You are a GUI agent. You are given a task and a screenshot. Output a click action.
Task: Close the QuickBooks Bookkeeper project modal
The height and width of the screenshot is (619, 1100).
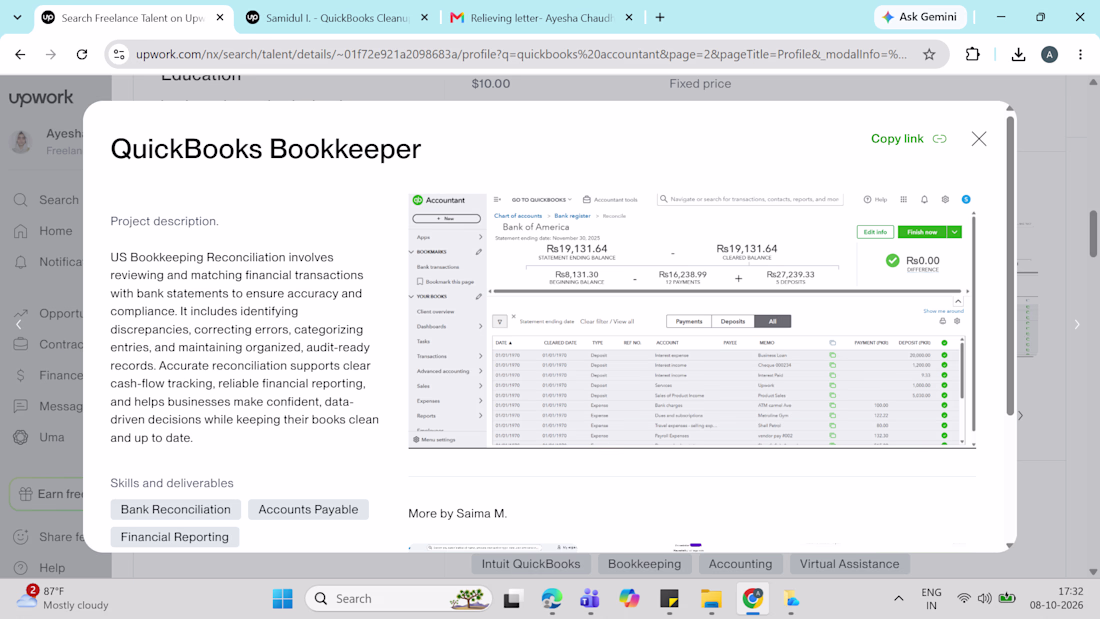(979, 139)
